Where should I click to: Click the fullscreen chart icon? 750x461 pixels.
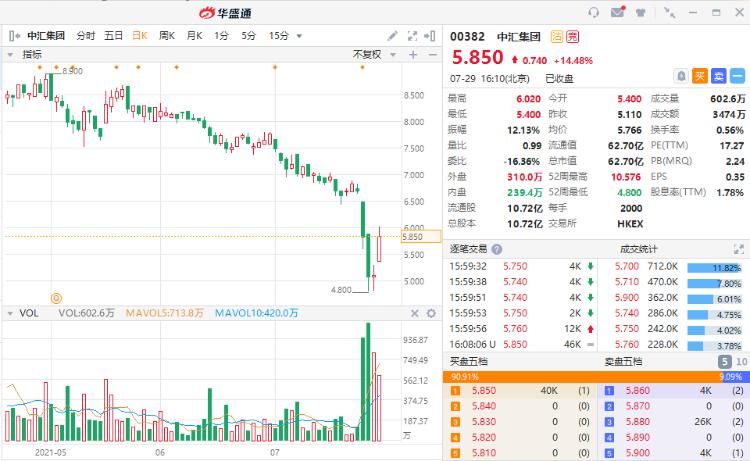point(412,36)
